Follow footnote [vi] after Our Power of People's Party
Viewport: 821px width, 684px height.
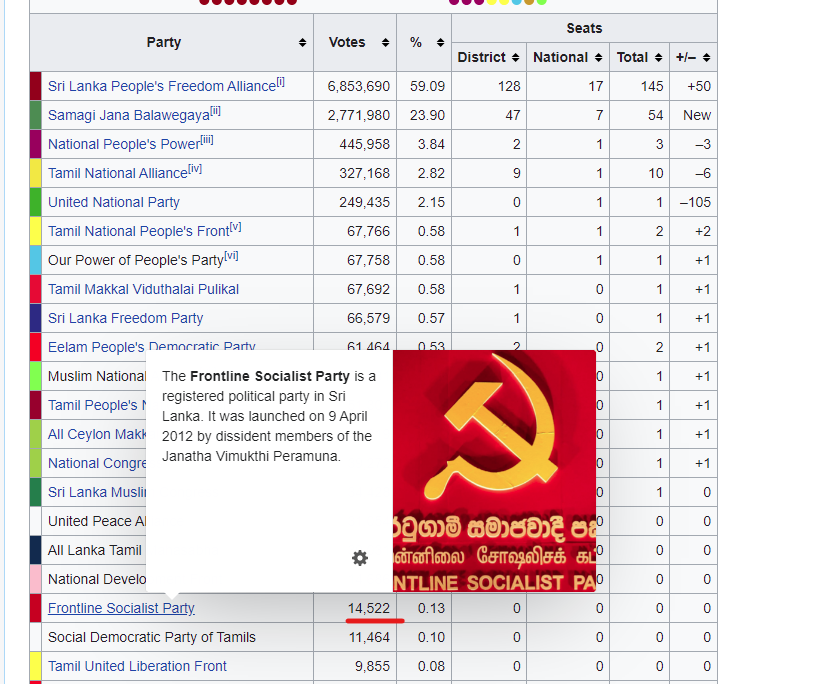(231, 256)
